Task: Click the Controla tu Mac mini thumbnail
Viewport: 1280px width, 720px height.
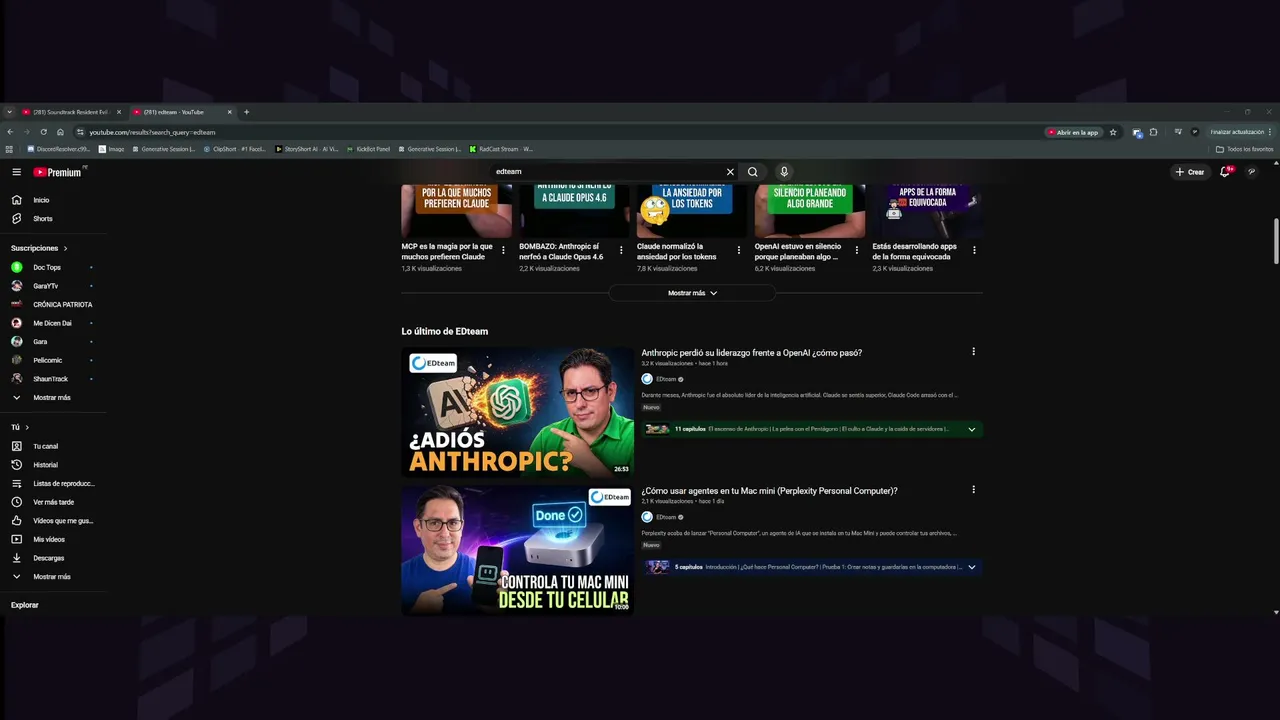Action: pyautogui.click(x=518, y=550)
